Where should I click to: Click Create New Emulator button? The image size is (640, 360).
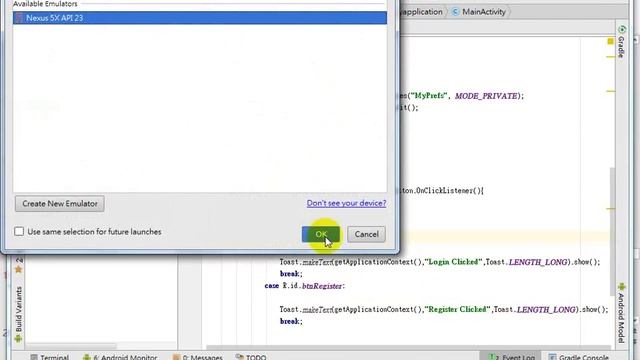point(60,203)
